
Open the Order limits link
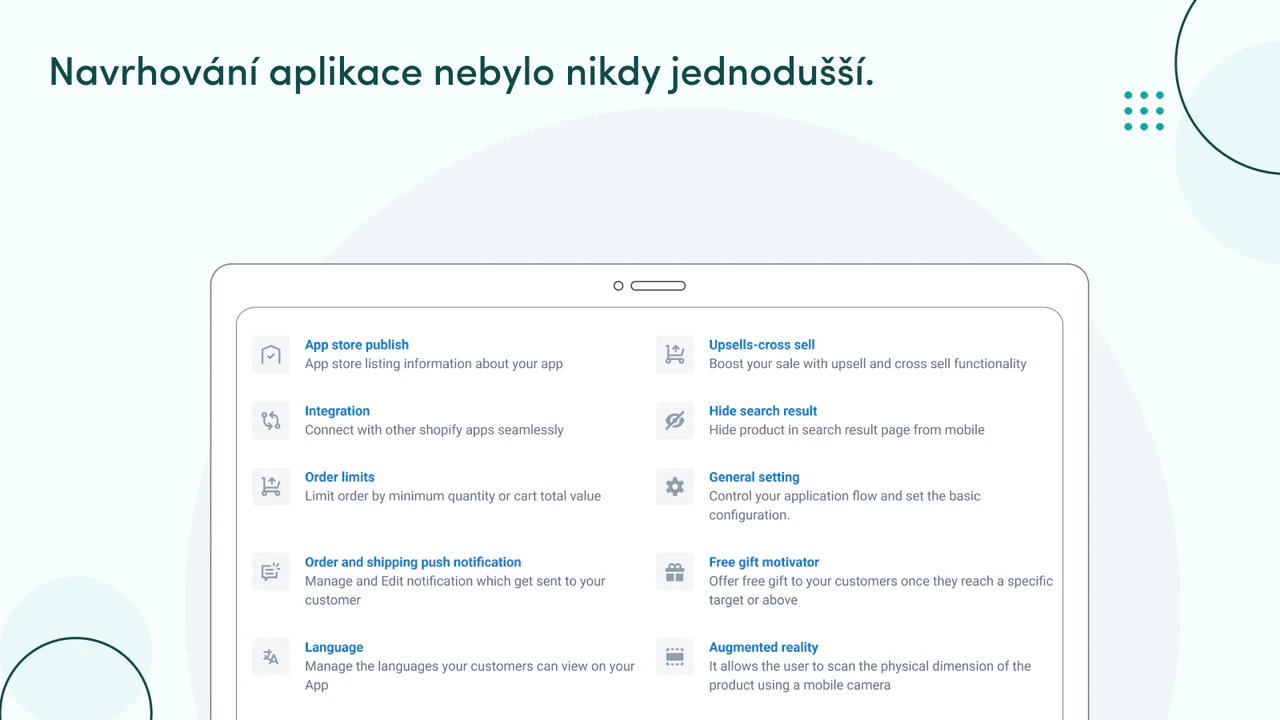point(340,477)
